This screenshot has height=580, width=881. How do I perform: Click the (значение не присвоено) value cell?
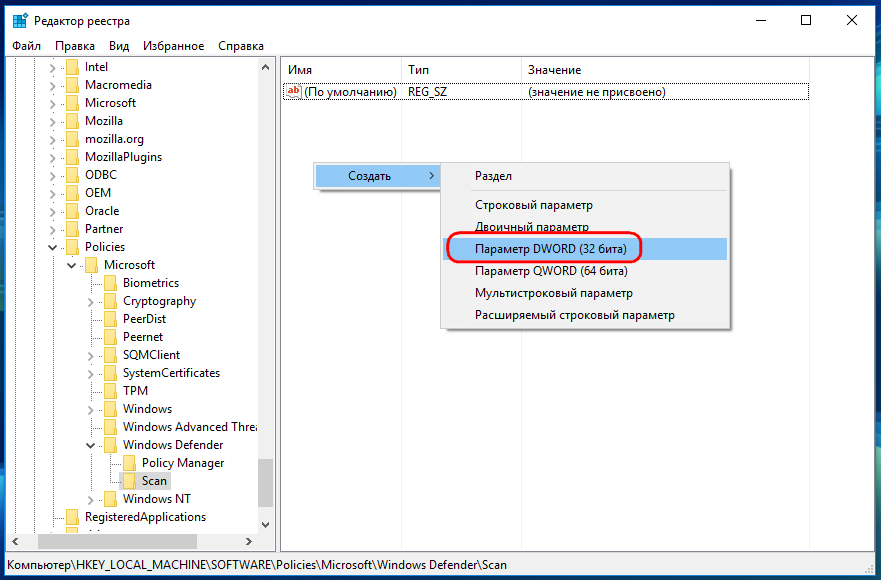coord(597,92)
